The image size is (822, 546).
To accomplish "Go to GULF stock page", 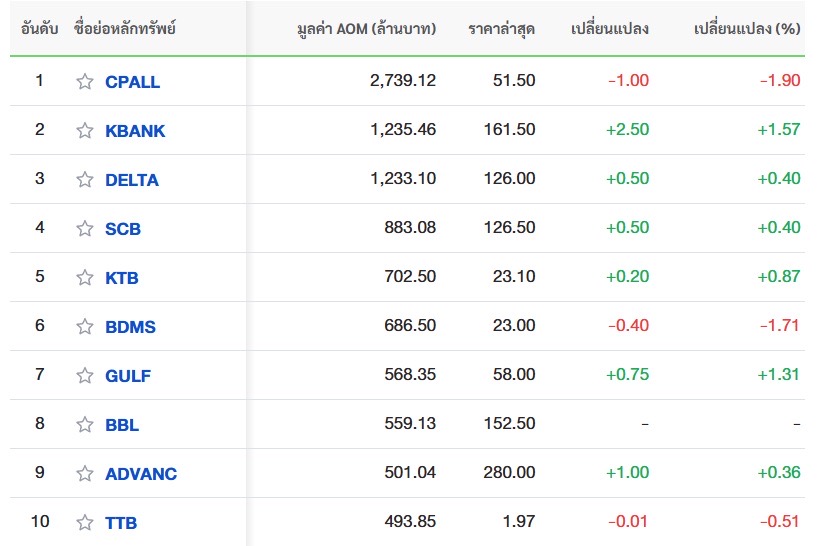I will point(128,376).
